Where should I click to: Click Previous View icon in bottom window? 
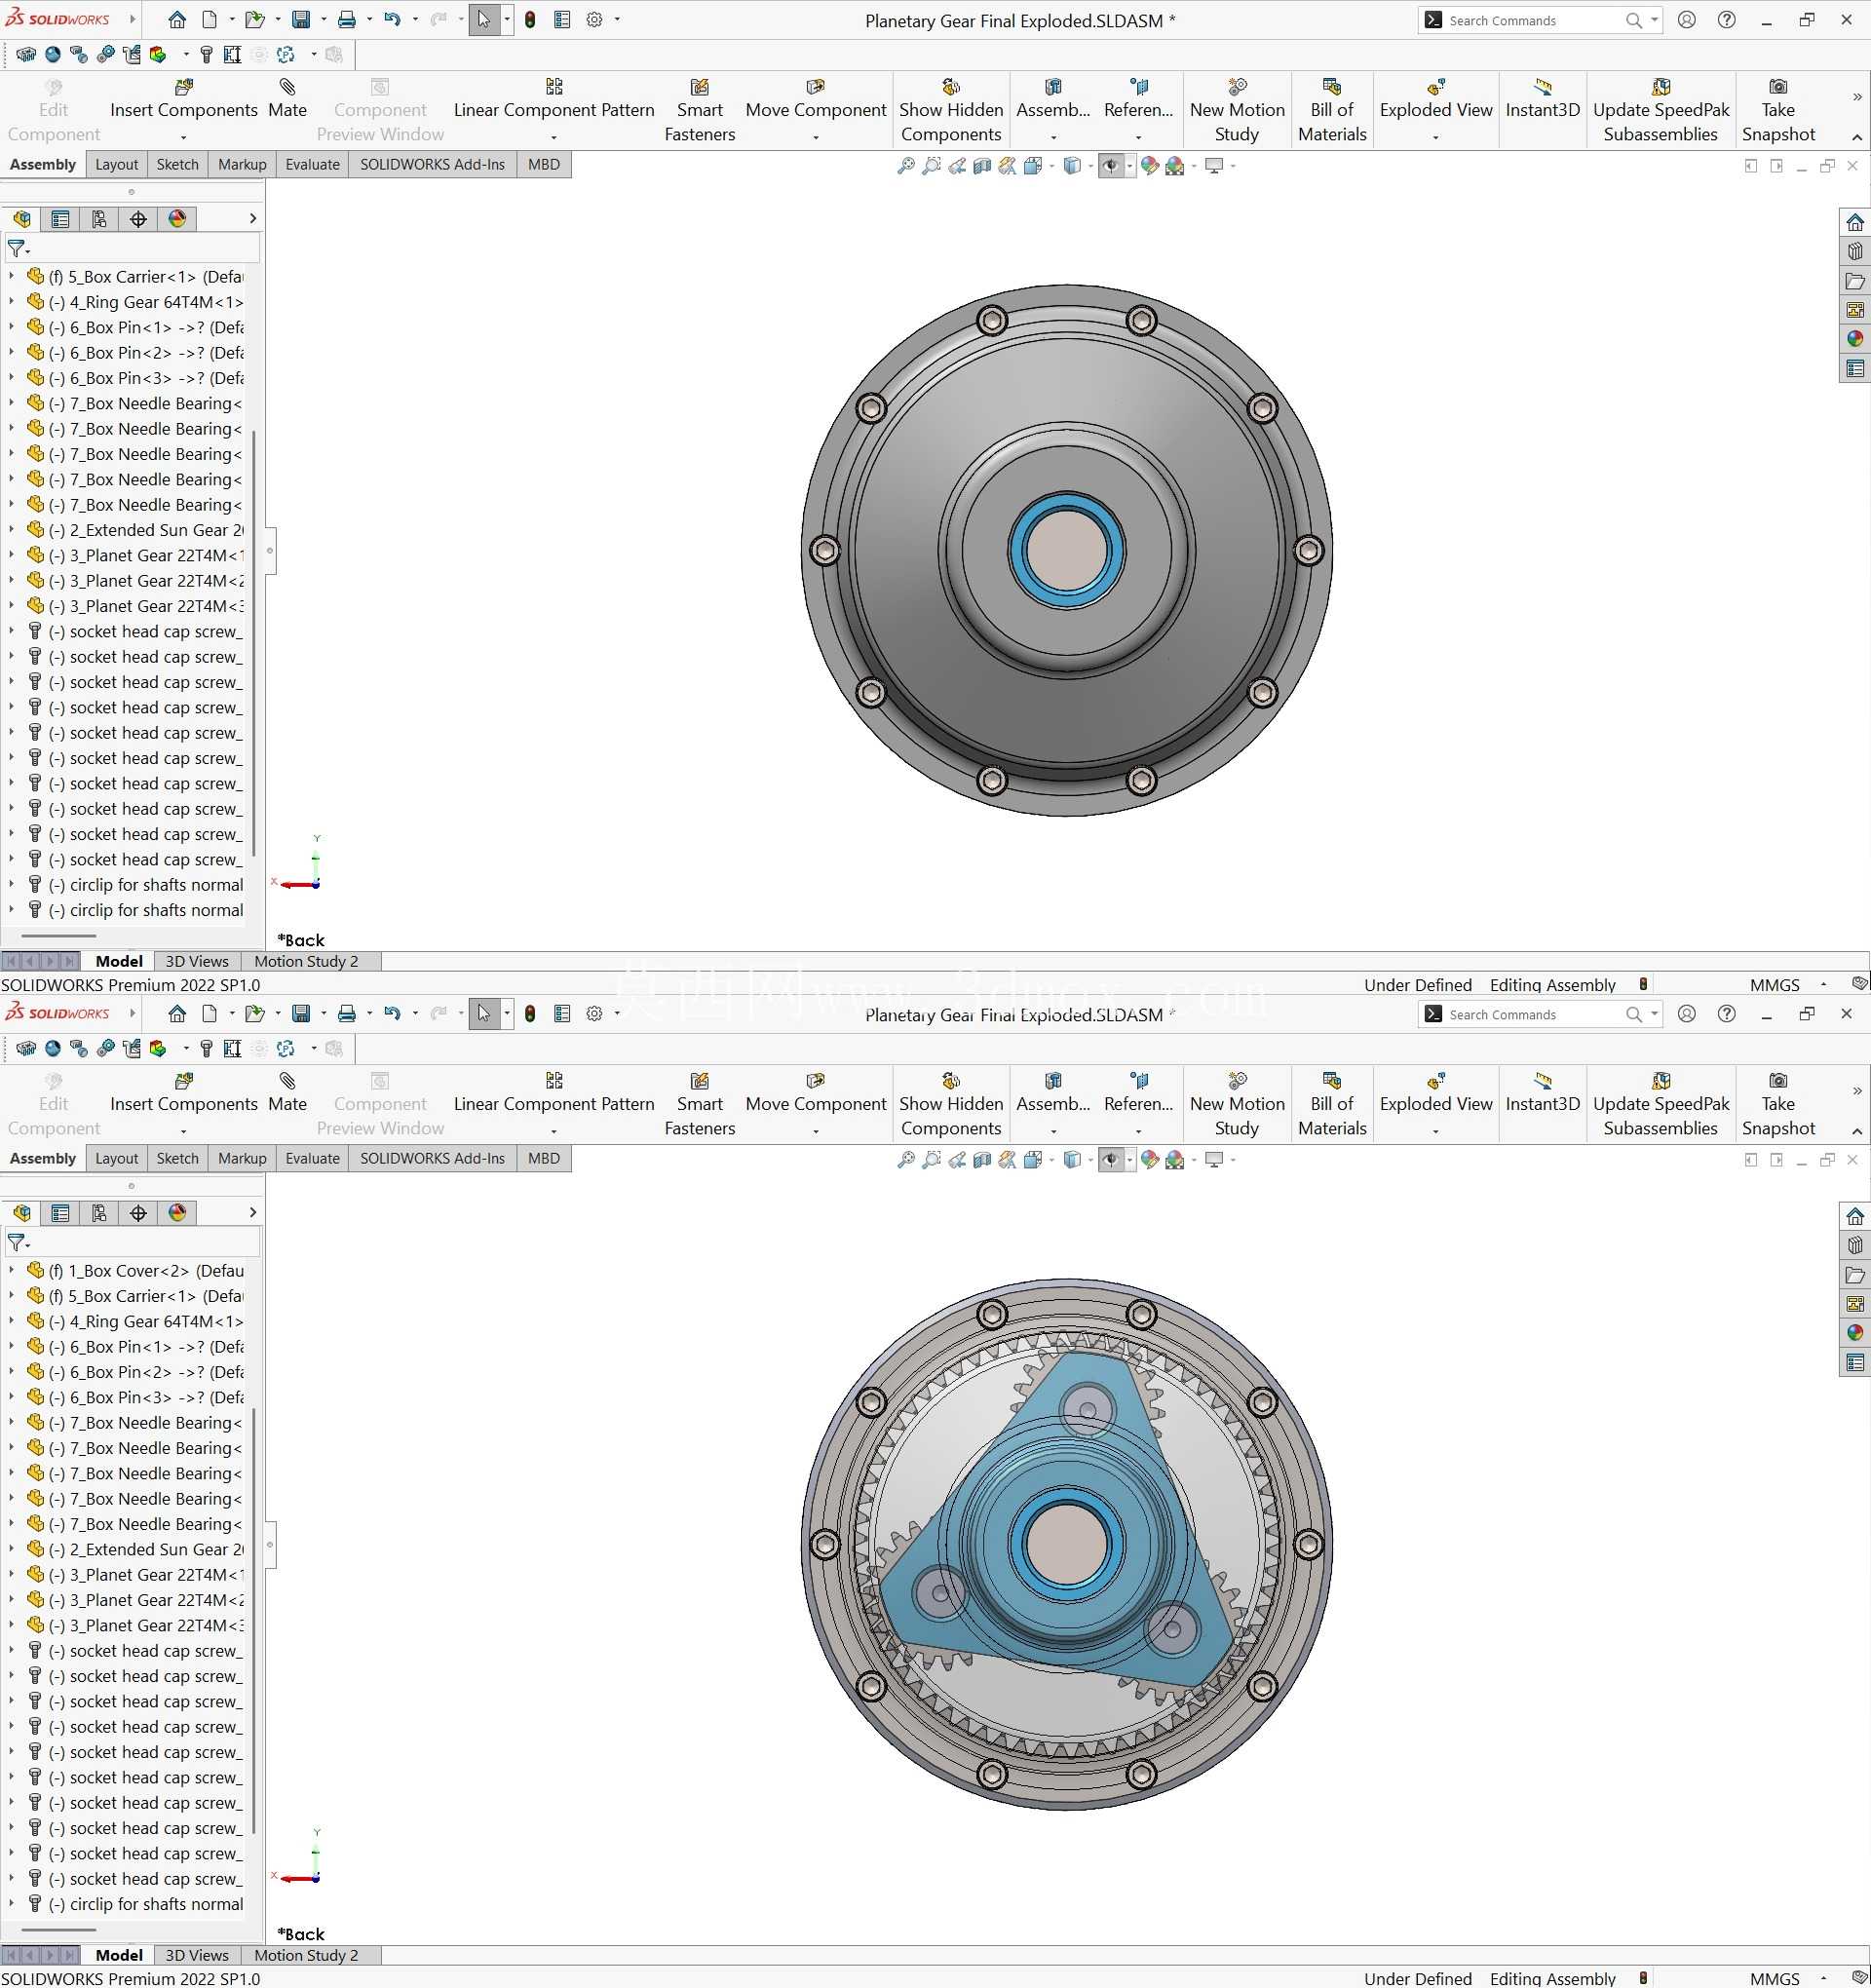coord(957,1160)
